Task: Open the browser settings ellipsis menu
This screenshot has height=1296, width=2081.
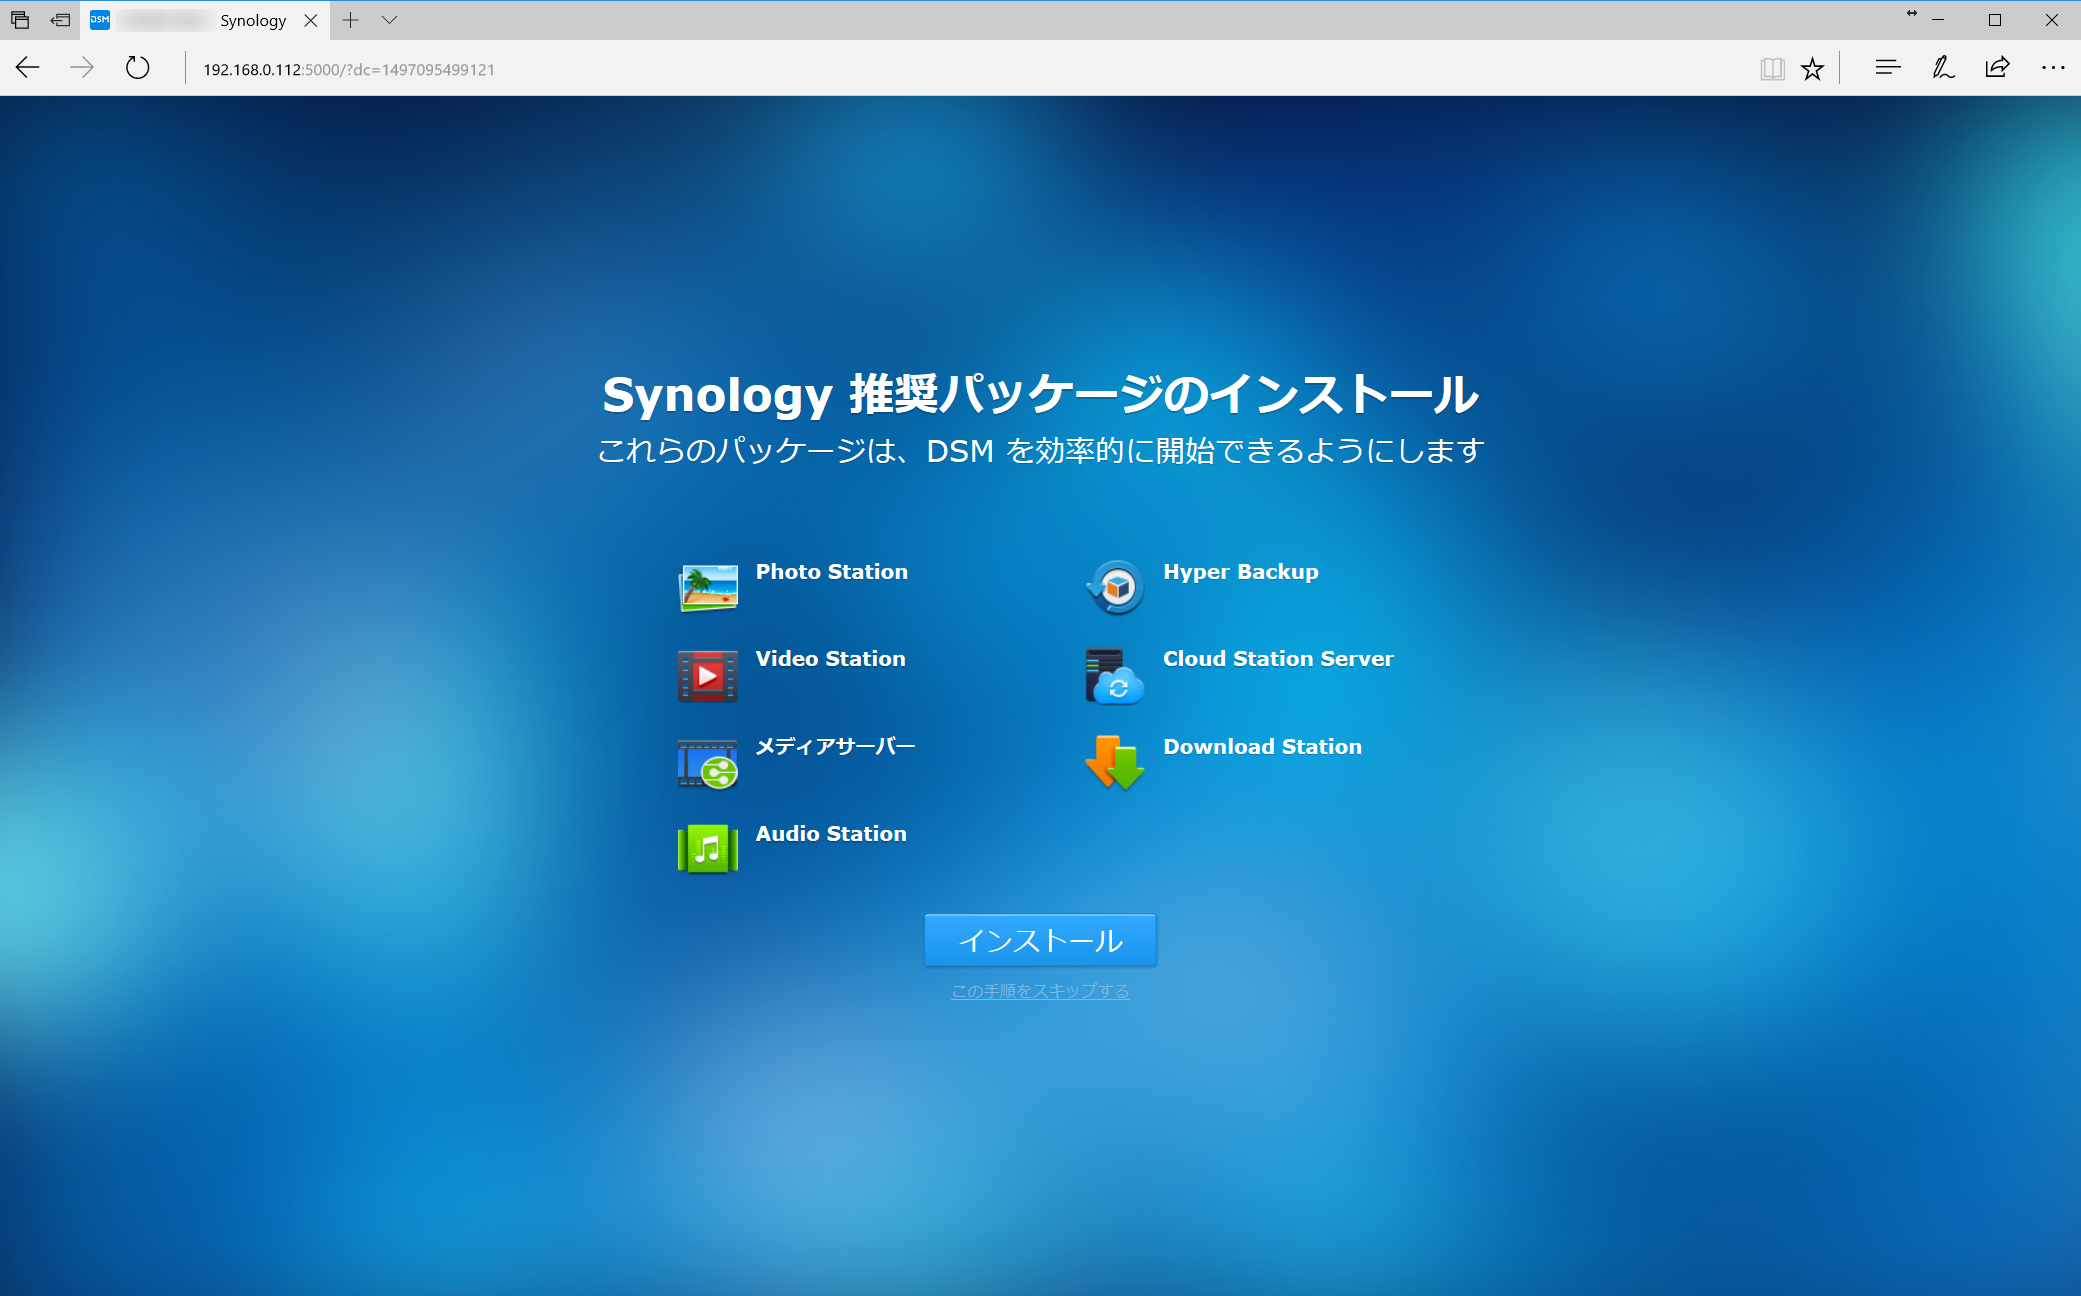Action: tap(2053, 68)
